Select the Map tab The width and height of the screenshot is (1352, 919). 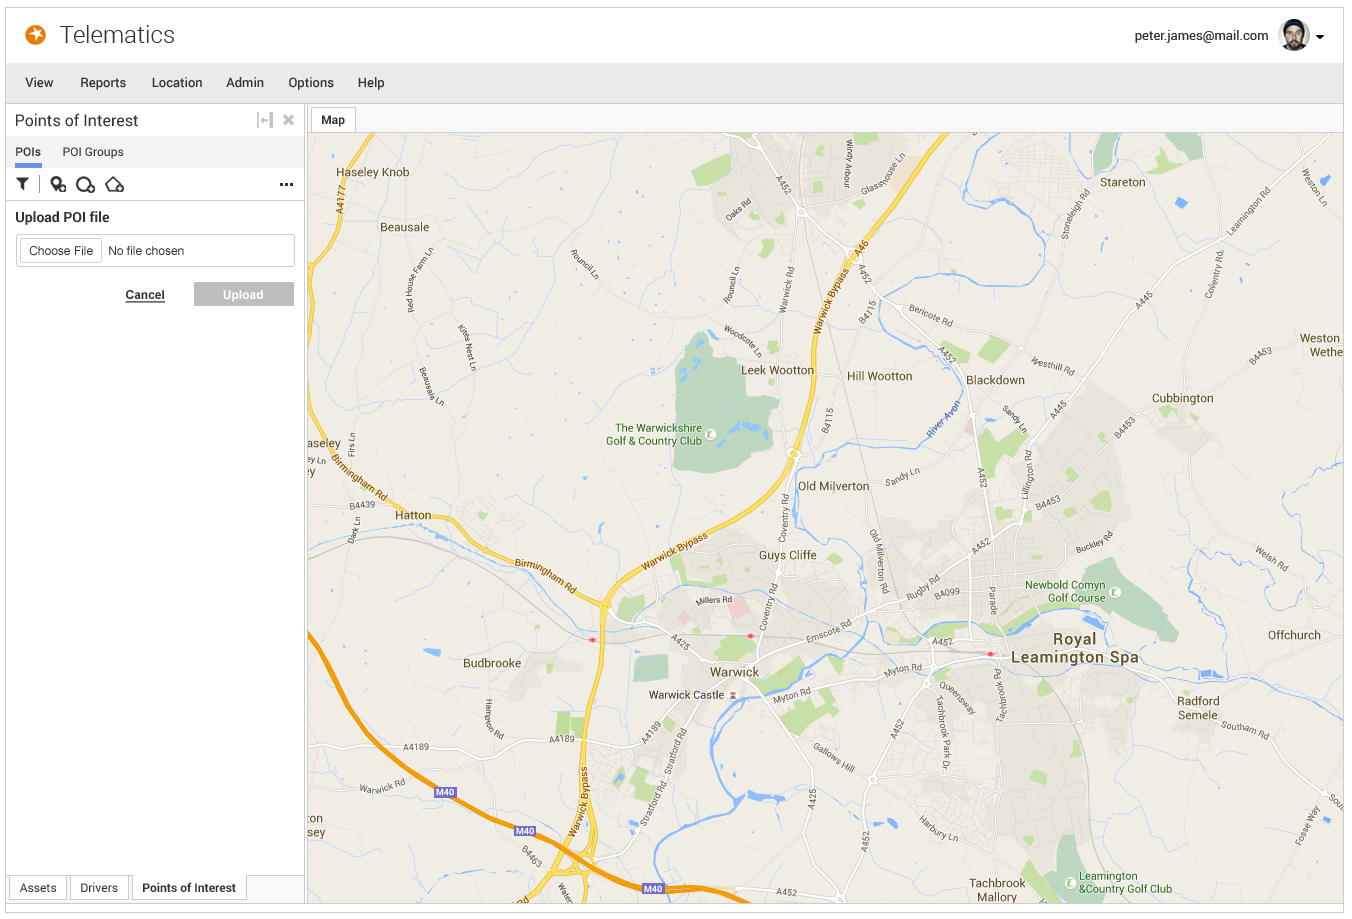coord(333,120)
